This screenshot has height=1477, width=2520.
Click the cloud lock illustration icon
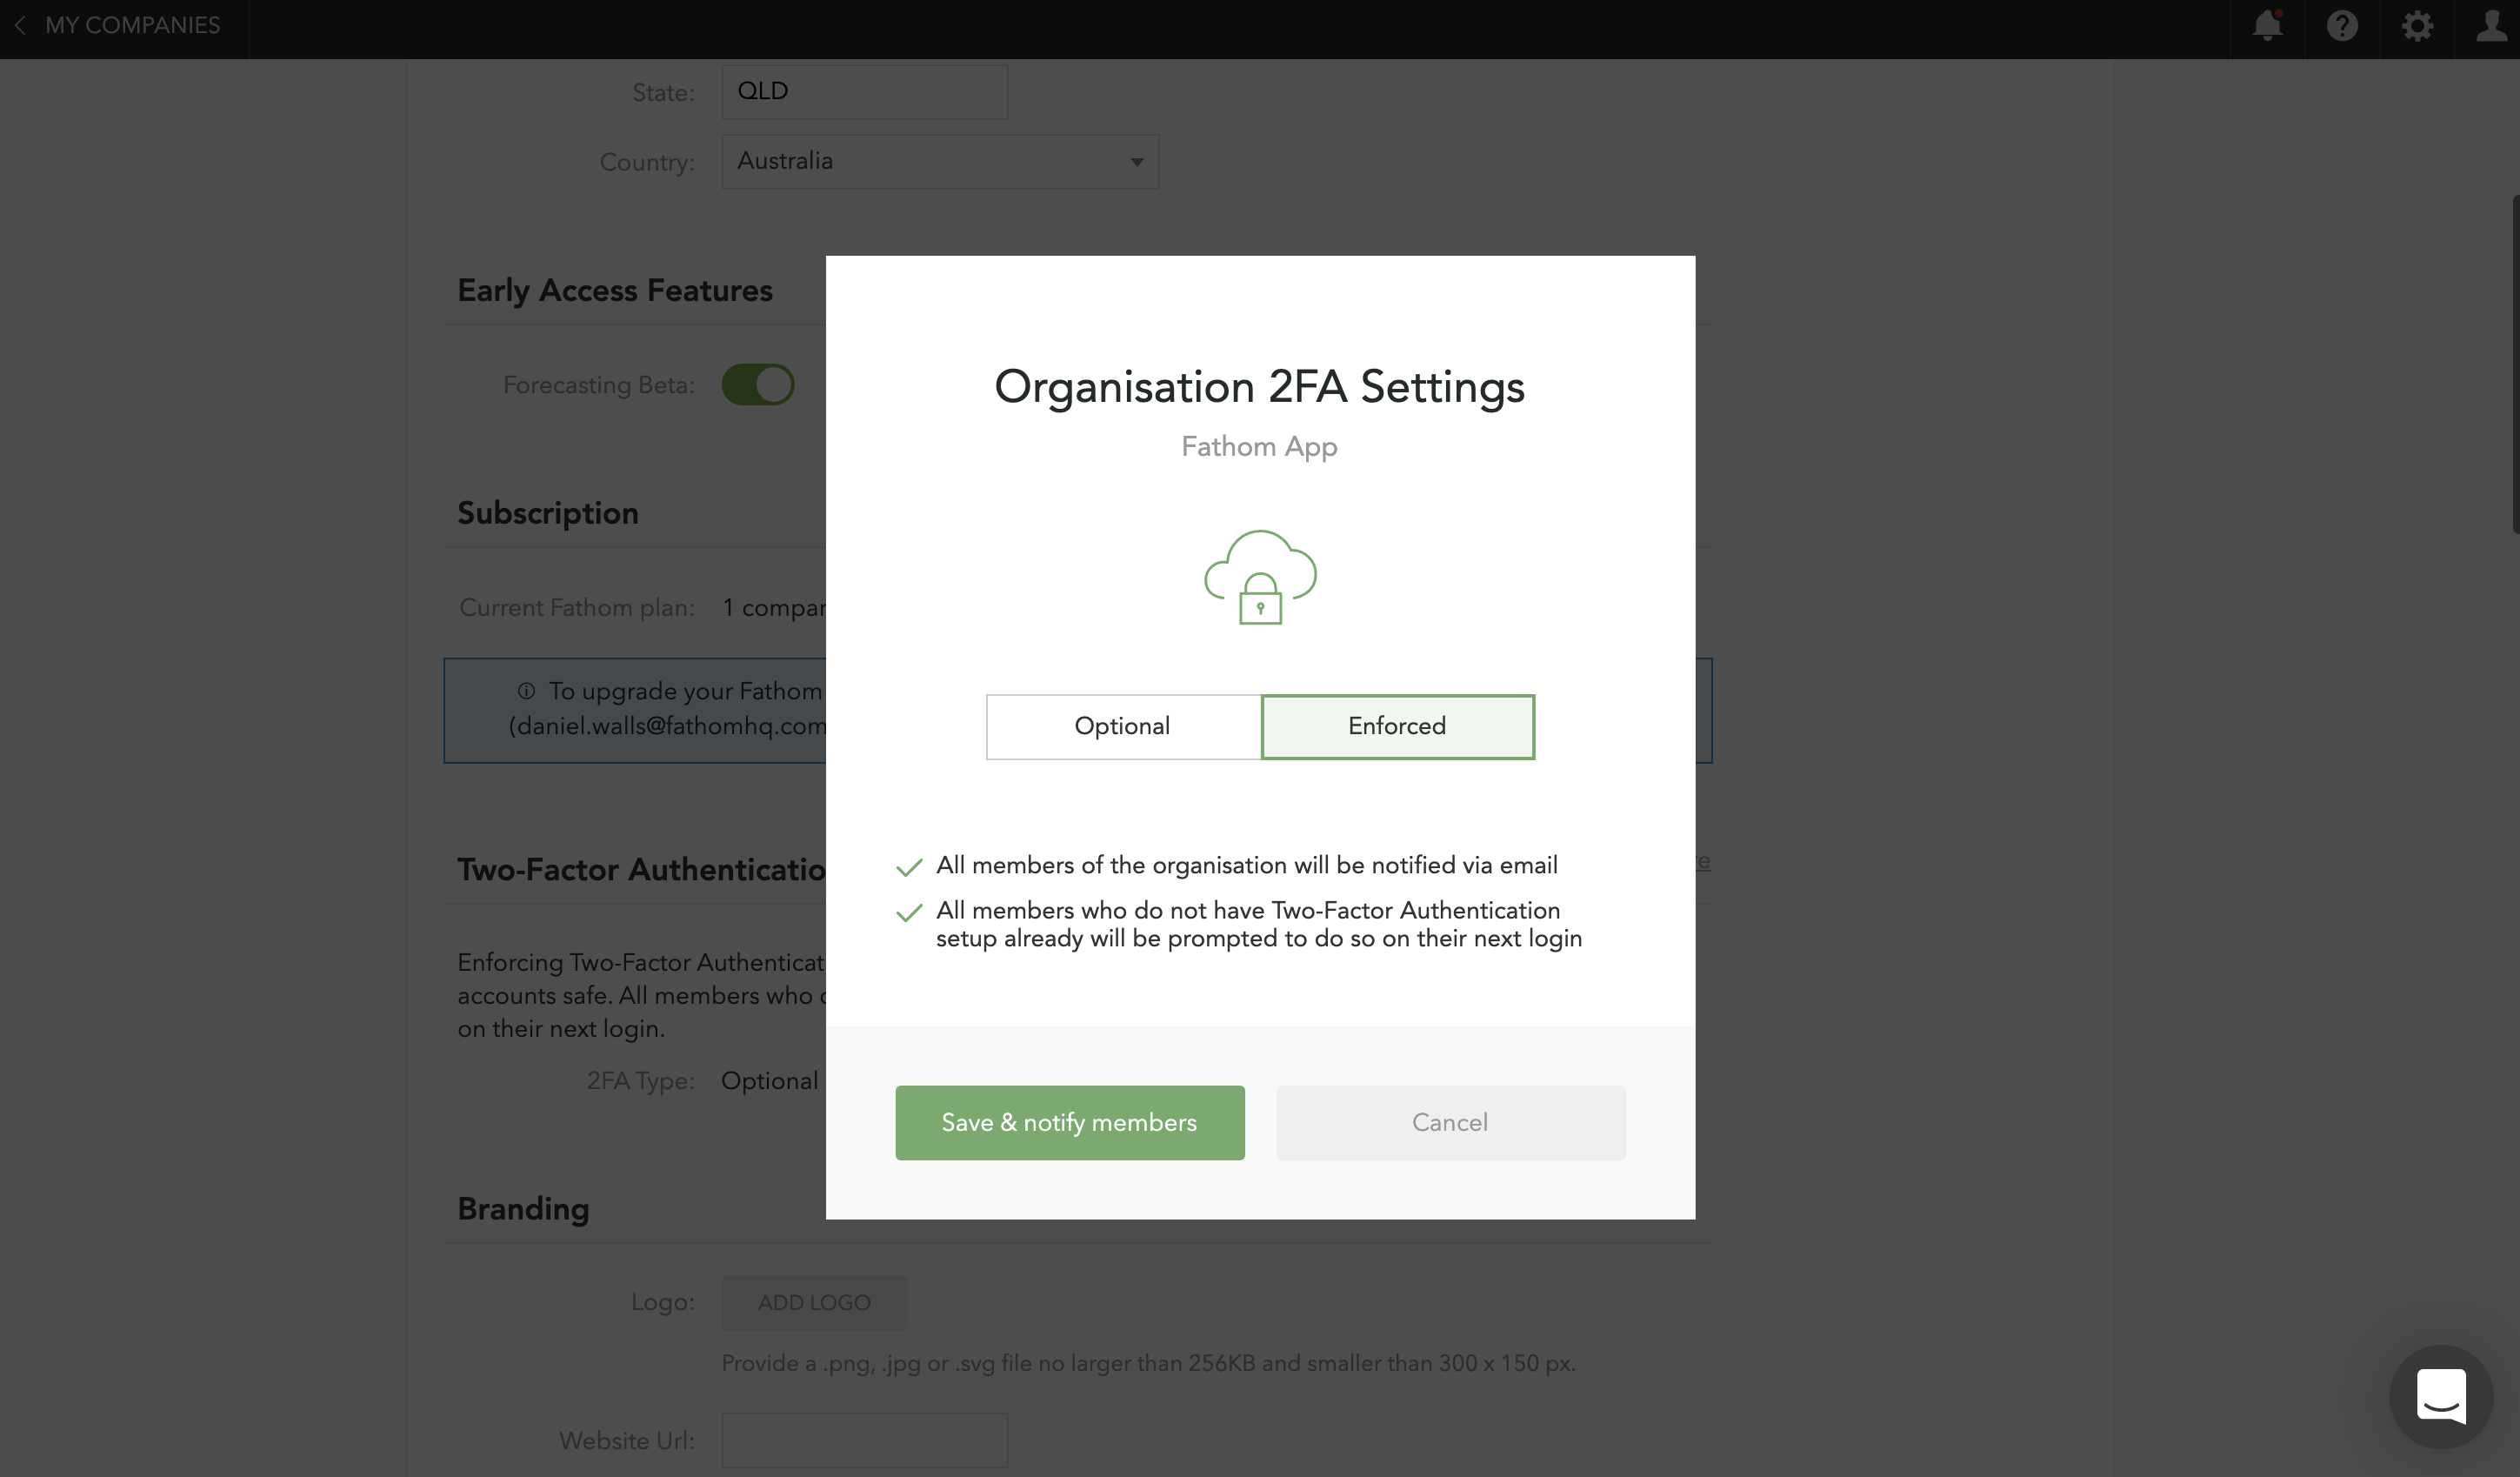click(x=1260, y=577)
